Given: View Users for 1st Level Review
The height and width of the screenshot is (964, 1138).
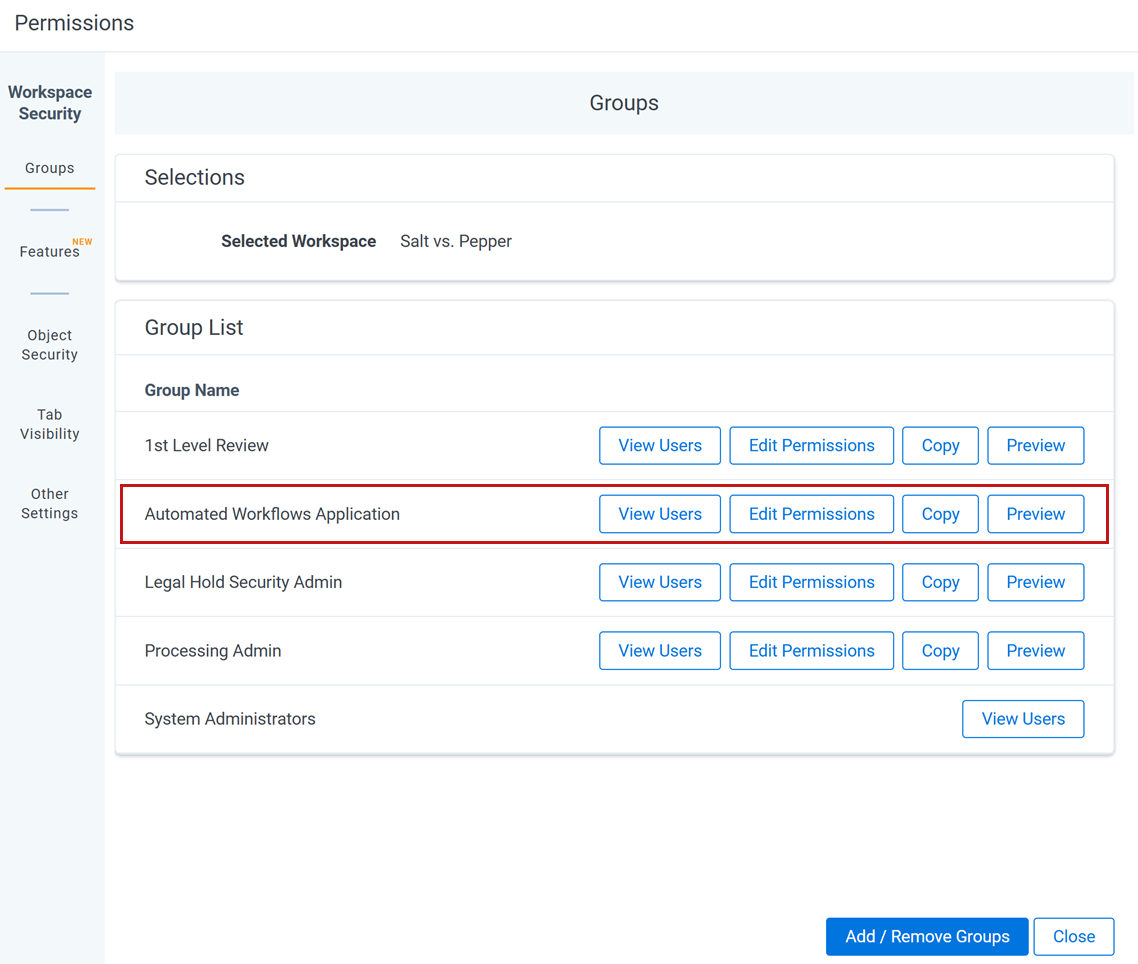Looking at the screenshot, I should pos(660,446).
